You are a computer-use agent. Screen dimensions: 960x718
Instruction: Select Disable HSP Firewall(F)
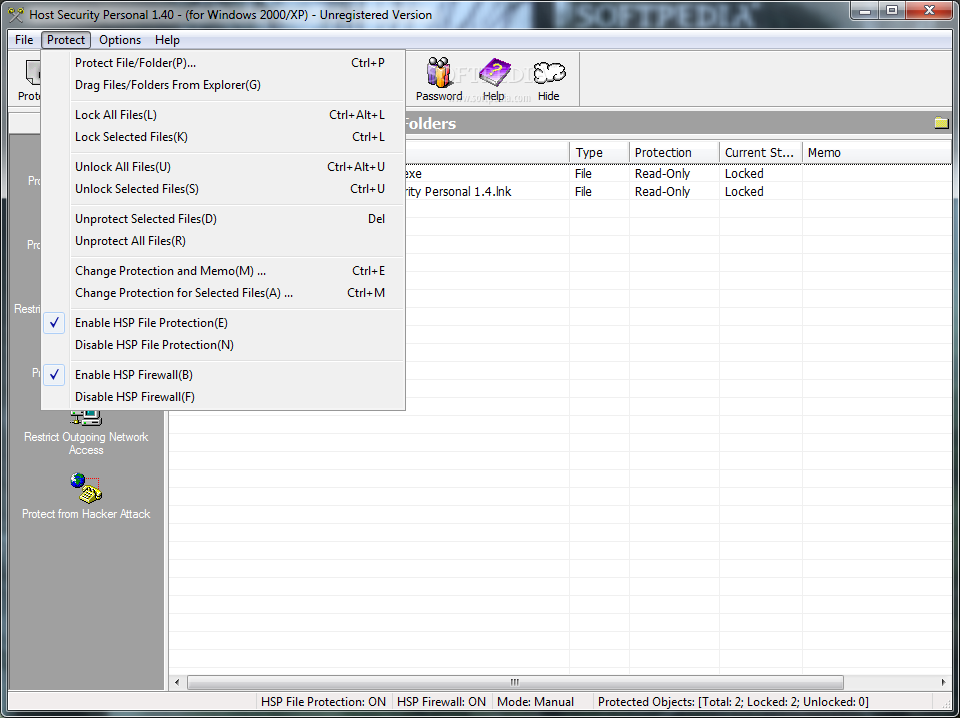point(223,397)
